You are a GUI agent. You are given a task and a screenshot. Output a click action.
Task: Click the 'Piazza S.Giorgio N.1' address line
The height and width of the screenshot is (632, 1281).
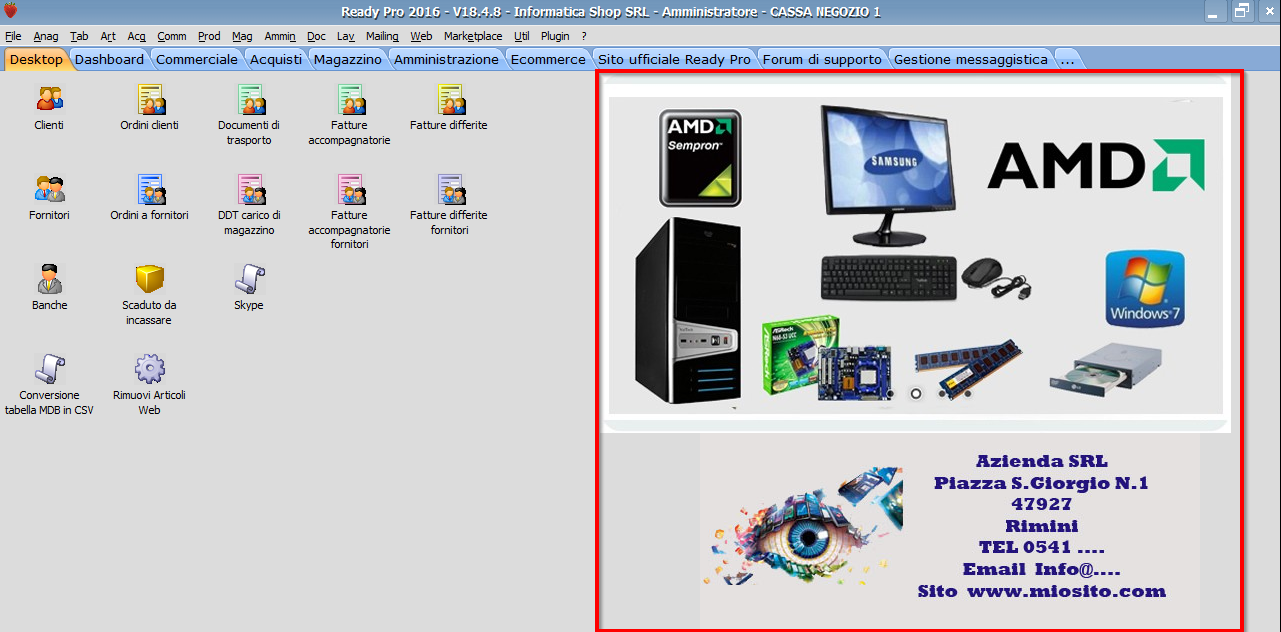click(1041, 483)
